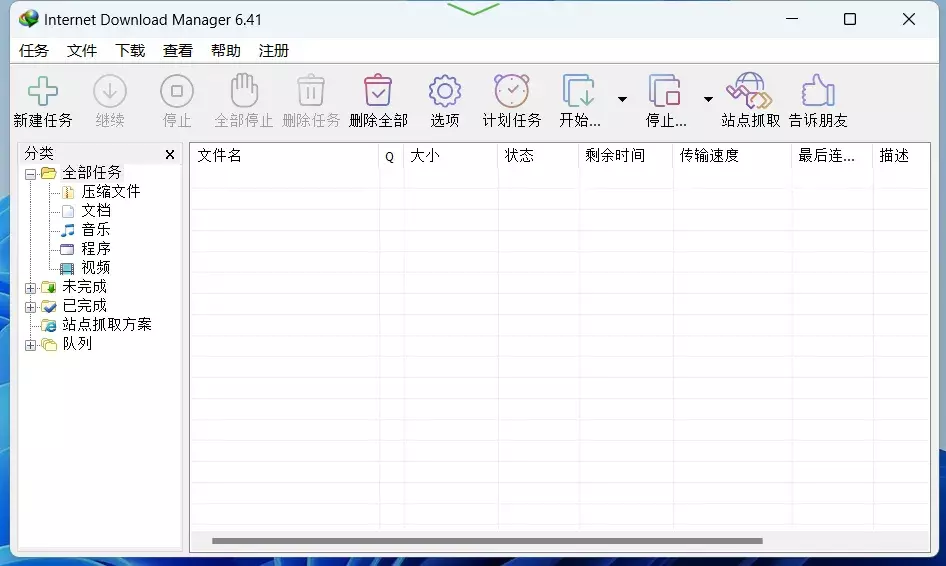This screenshot has width=946, height=566.
Task: Sort by 传输速度 column header
Action: coord(732,156)
